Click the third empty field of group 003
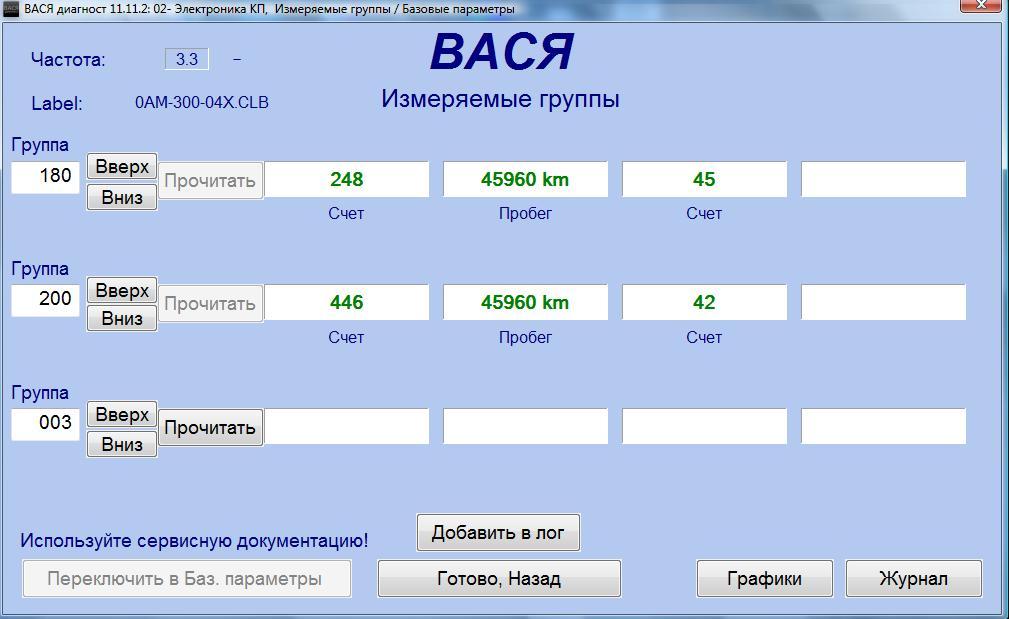 click(x=704, y=426)
